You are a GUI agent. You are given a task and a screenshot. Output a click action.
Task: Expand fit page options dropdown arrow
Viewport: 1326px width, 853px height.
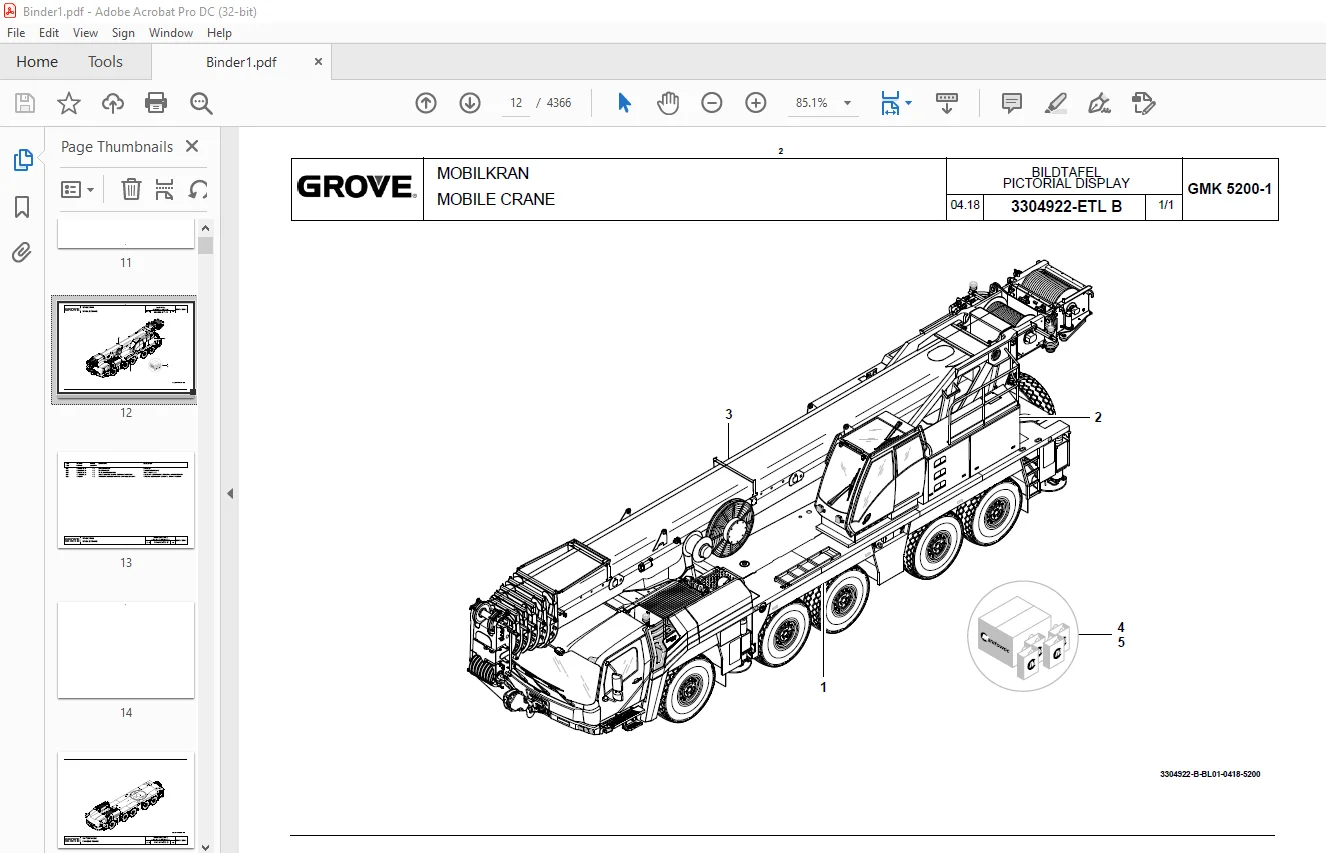[x=908, y=103]
